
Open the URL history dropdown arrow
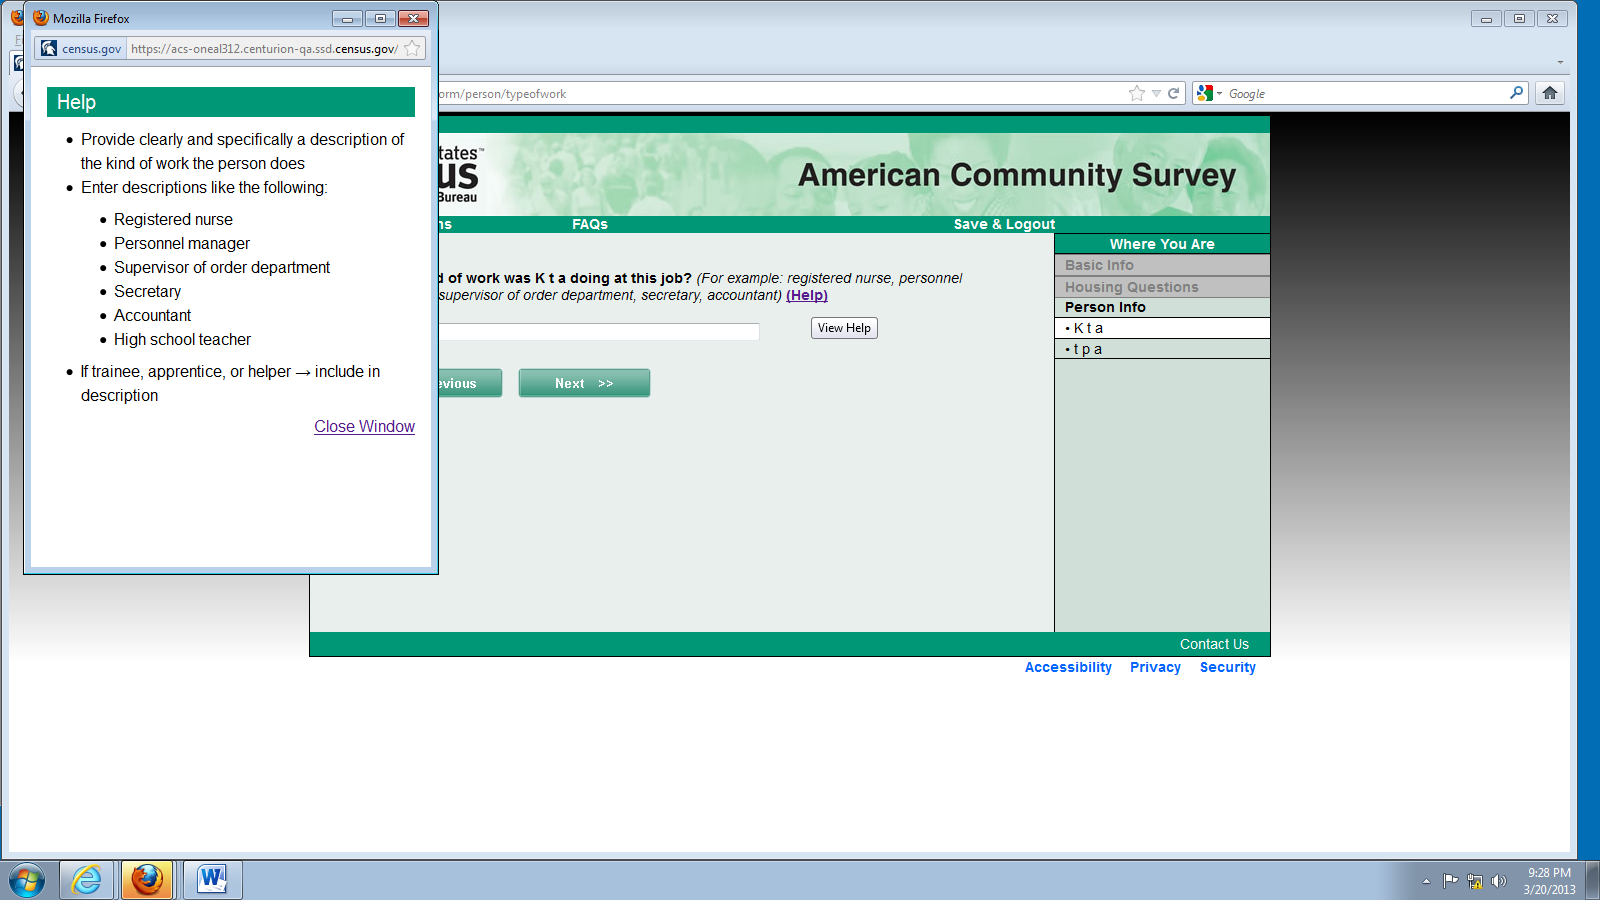pyautogui.click(x=1156, y=93)
